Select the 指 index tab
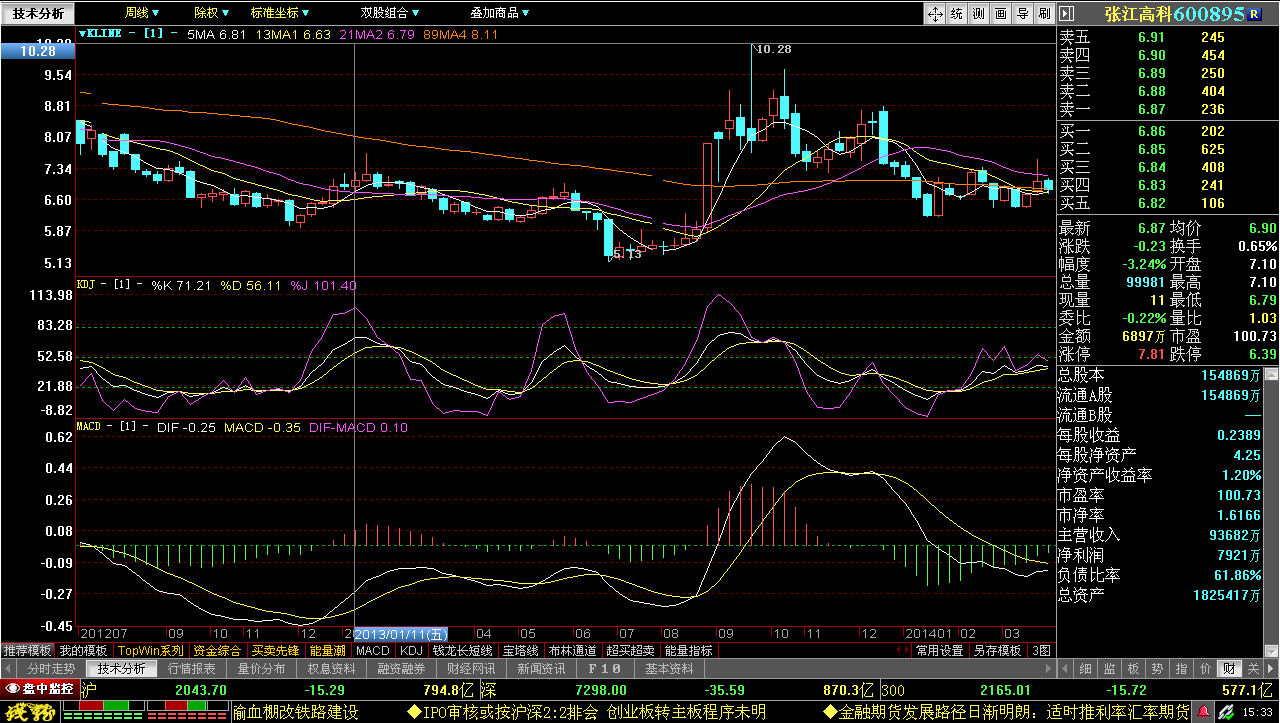The image size is (1280, 723). [x=1181, y=669]
